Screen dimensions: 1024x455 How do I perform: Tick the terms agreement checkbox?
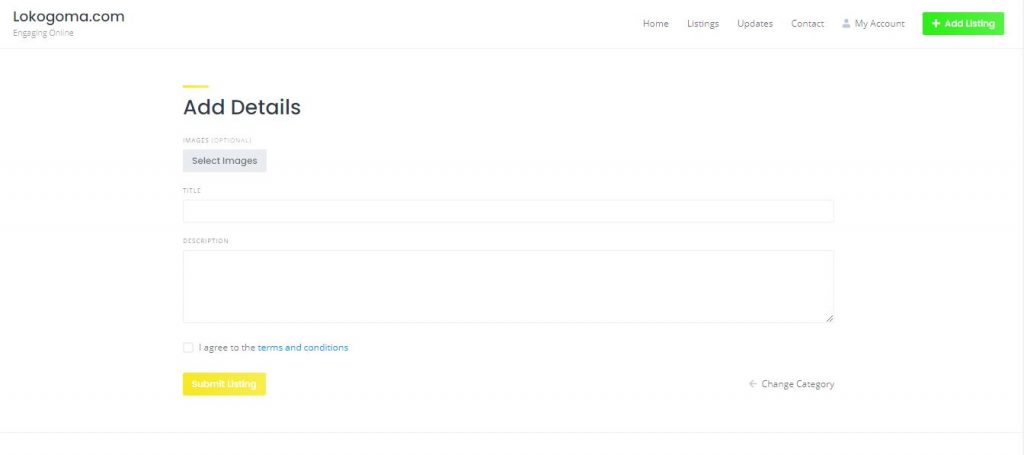(x=188, y=348)
